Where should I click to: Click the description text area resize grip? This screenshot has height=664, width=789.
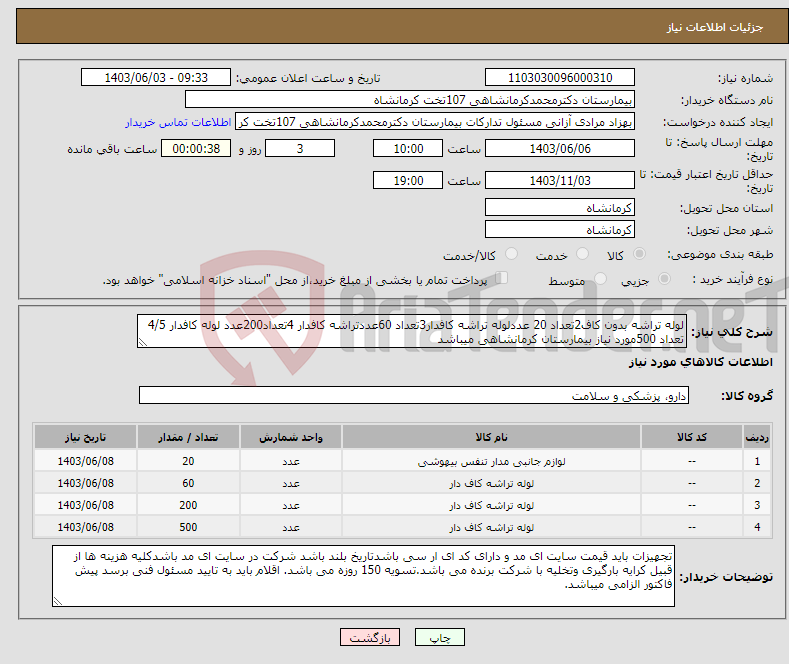click(143, 342)
